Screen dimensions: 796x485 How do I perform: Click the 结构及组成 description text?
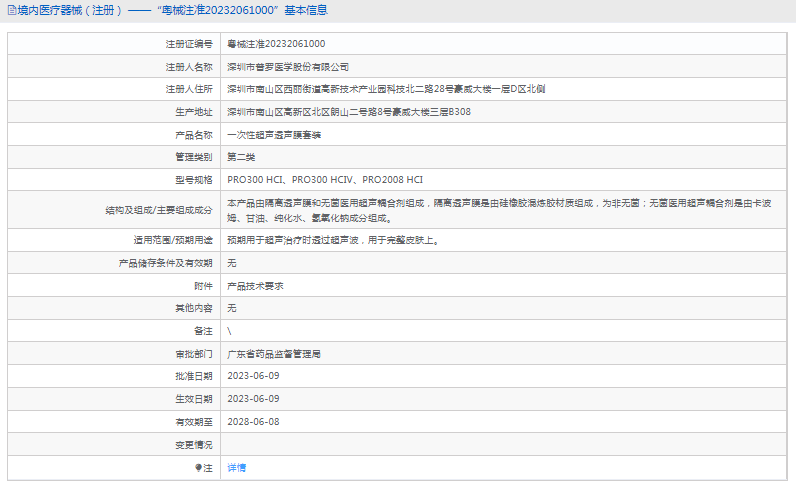pos(499,210)
